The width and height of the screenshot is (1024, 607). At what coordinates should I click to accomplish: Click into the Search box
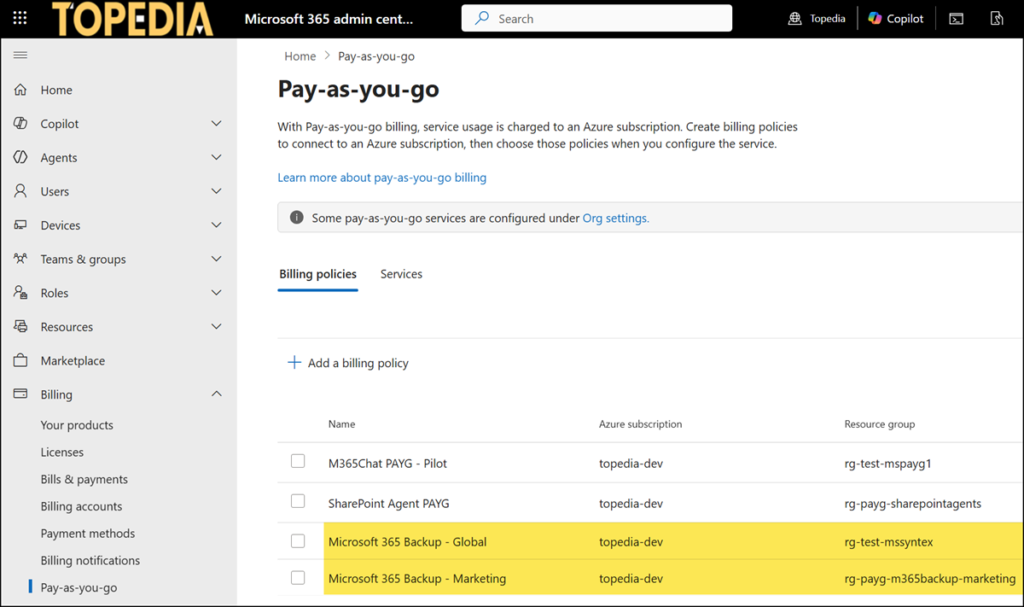pyautogui.click(x=596, y=18)
